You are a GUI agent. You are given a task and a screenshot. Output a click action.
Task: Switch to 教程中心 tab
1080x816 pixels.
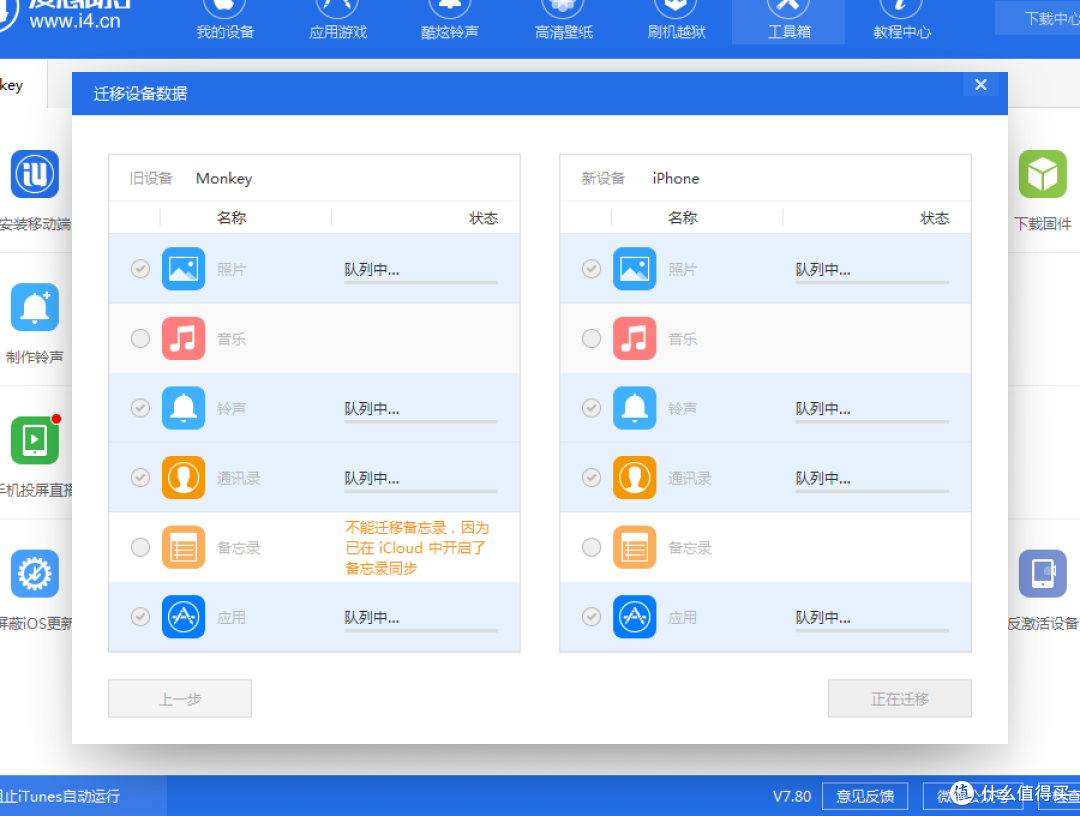click(902, 21)
